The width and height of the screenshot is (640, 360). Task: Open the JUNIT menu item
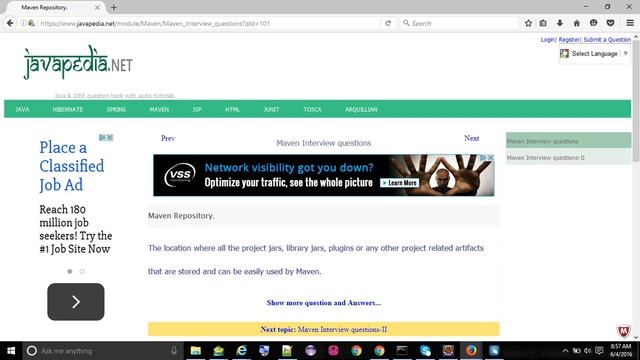[x=271, y=109]
